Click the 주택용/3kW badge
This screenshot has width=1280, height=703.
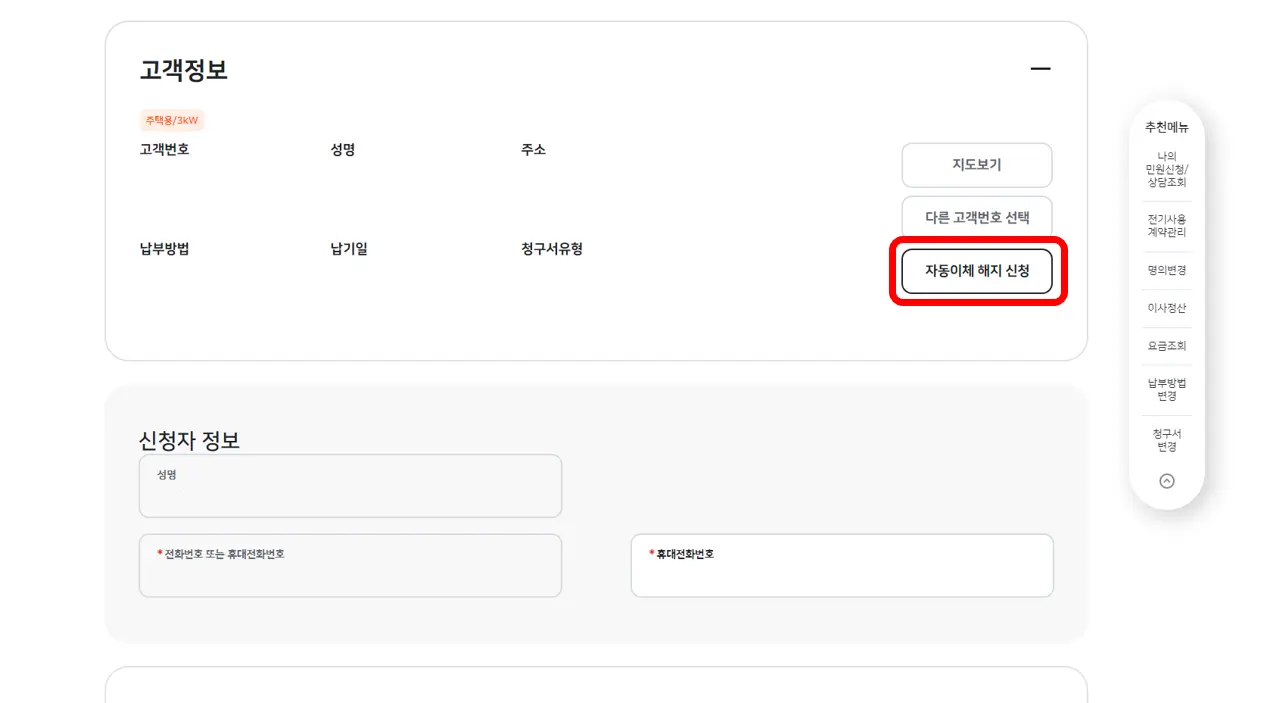coord(173,119)
